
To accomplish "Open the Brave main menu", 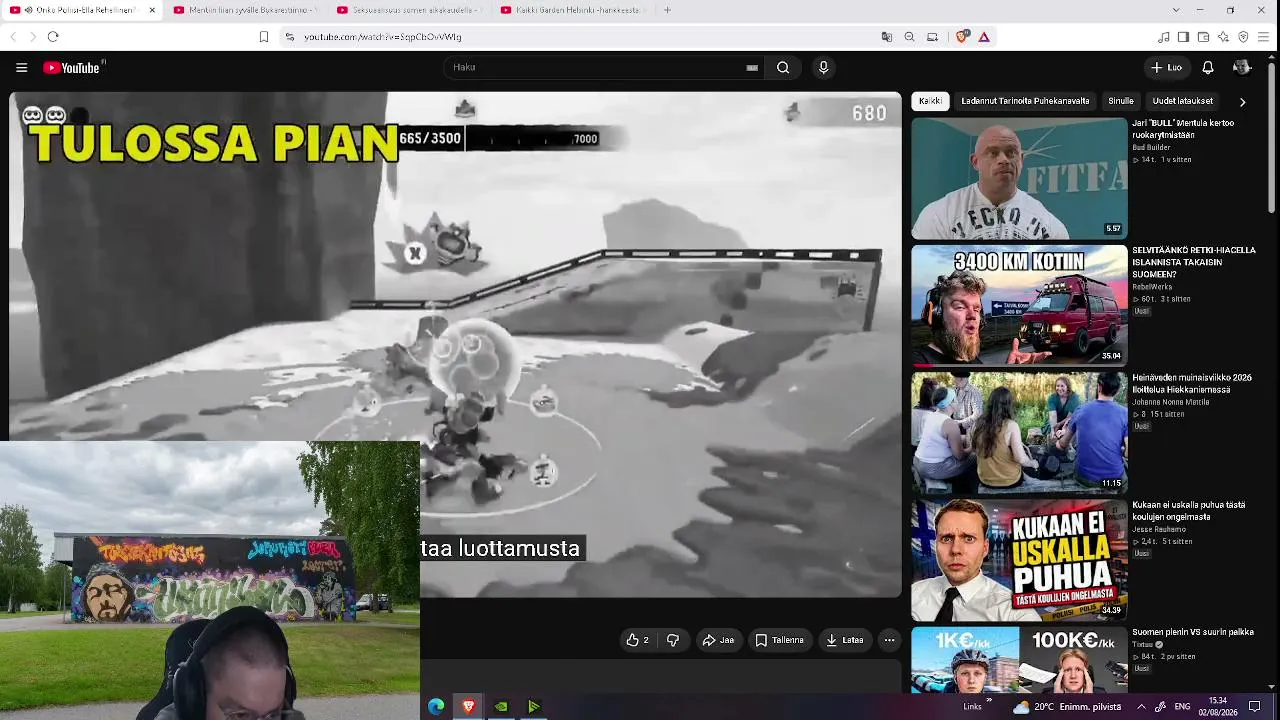I will click(x=1264, y=37).
